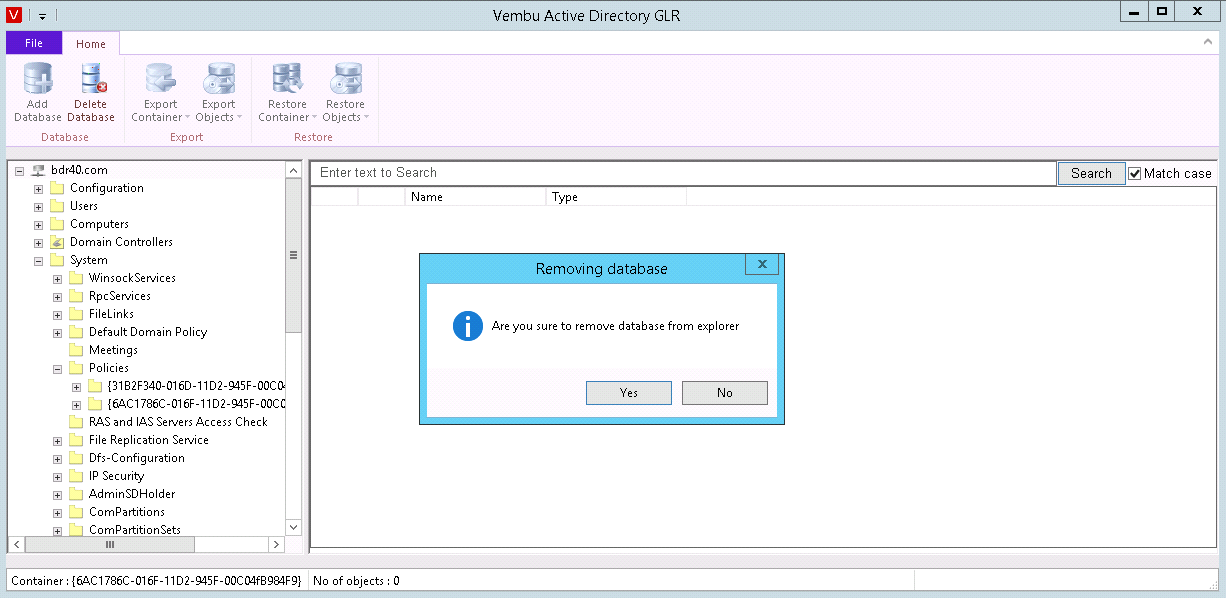Expand the WinsockServices tree node

point(58,278)
